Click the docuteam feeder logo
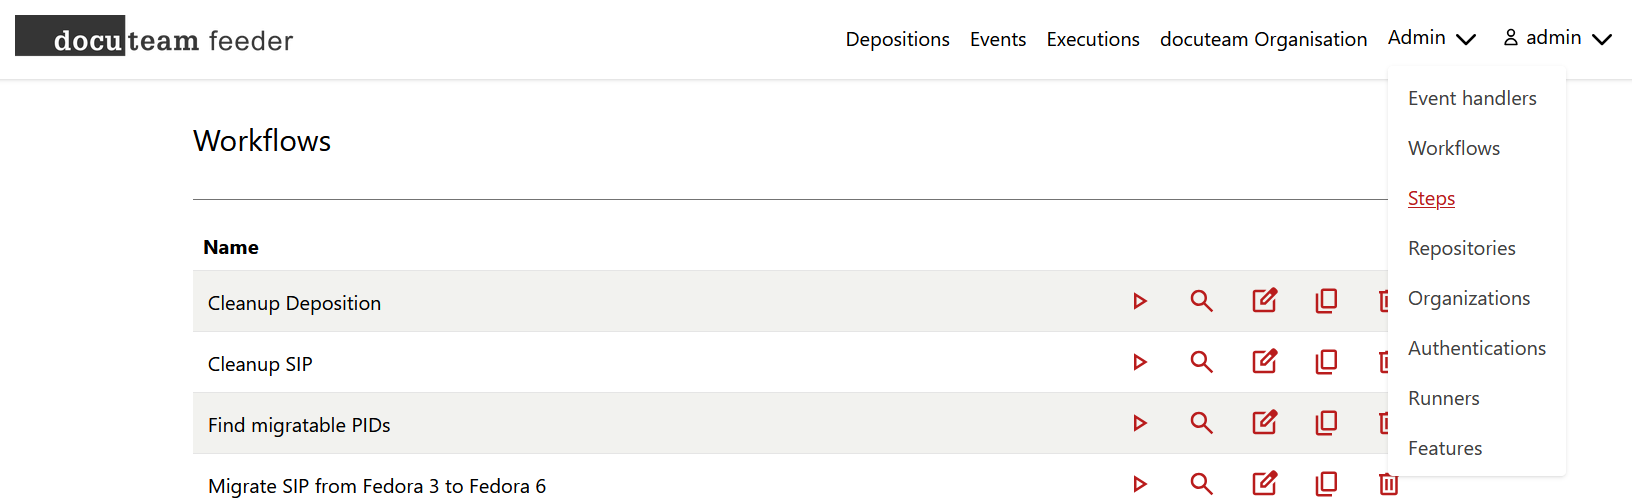Screen dimensions: 1632x500 [x=154, y=37]
